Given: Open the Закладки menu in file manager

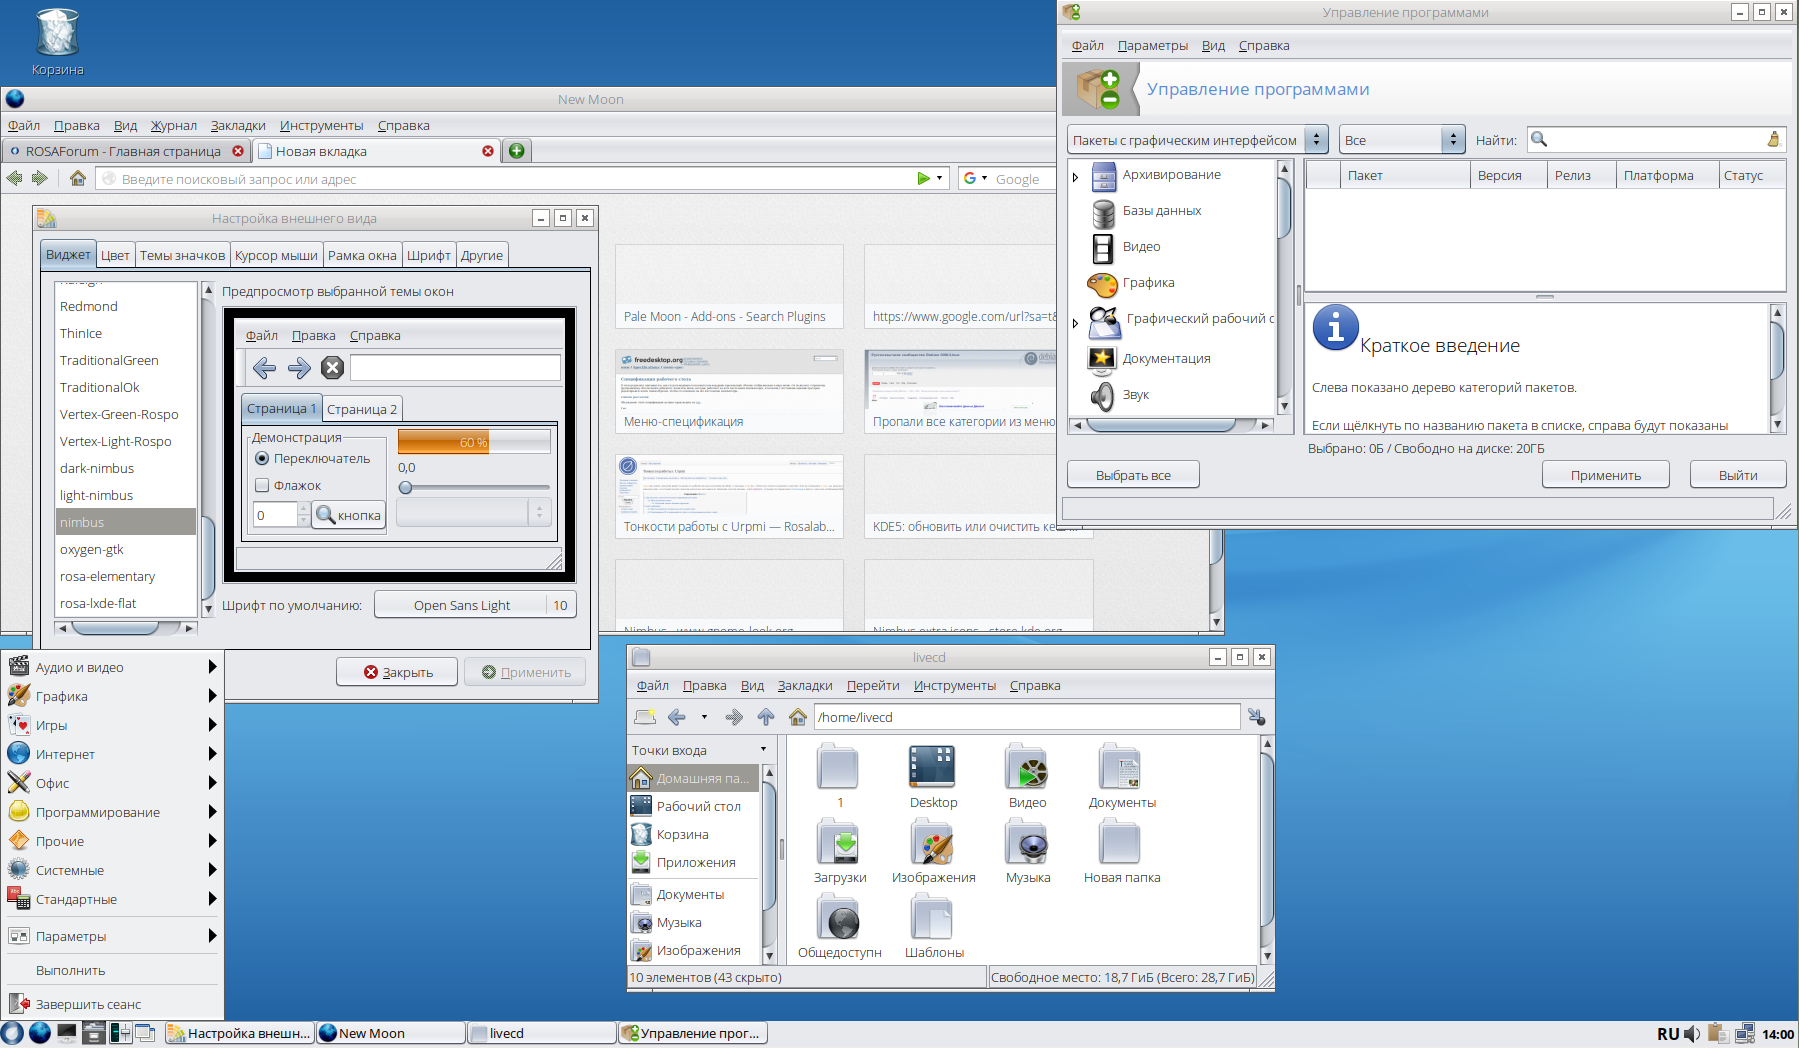Looking at the screenshot, I should point(804,685).
